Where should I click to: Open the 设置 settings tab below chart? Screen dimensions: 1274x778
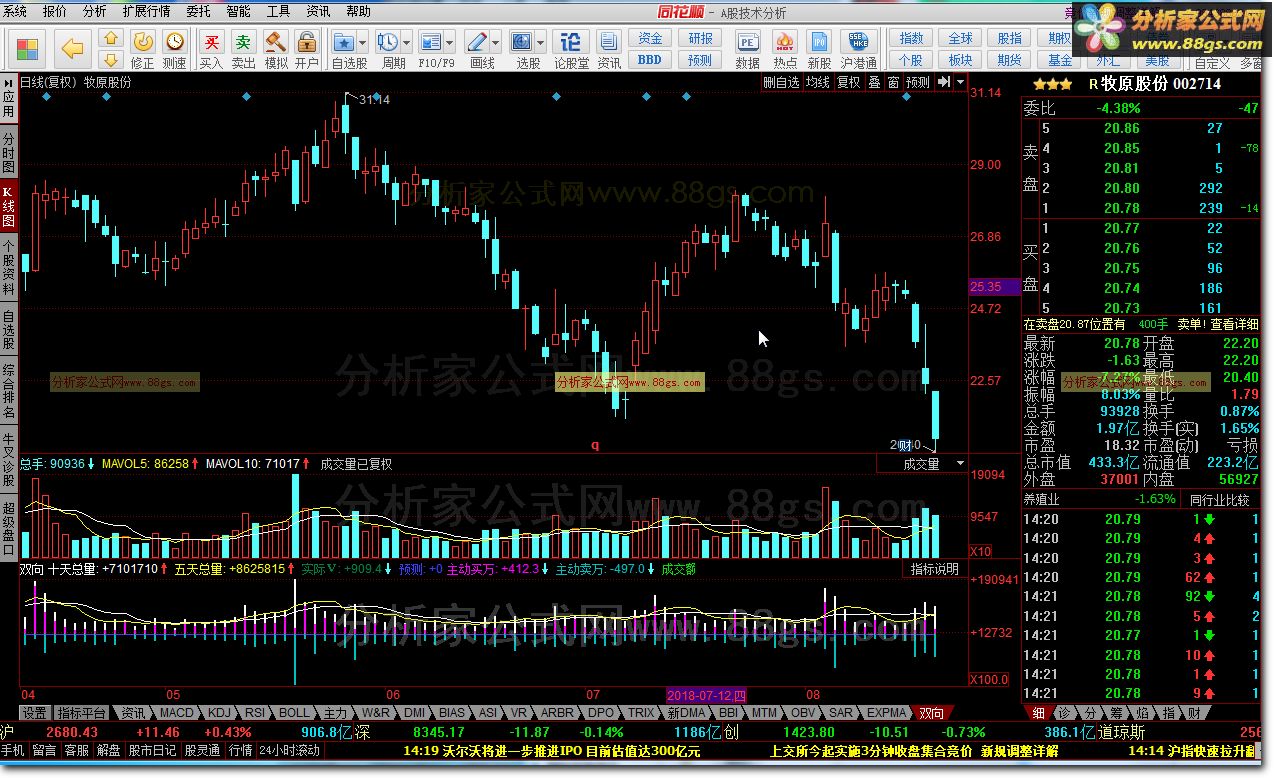tap(35, 713)
